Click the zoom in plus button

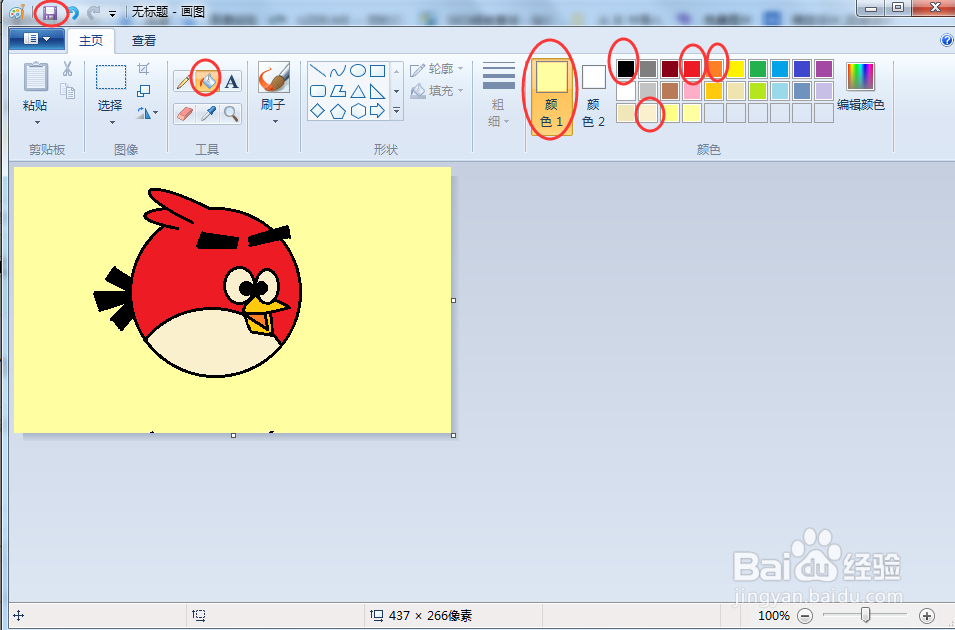pyautogui.click(x=926, y=616)
